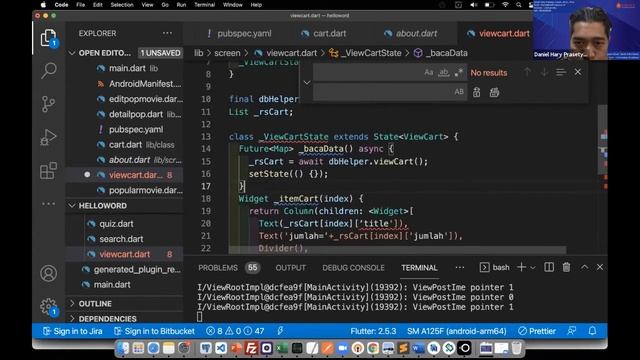Go to next match arrow
The height and width of the screenshot is (360, 640).
point(544,72)
